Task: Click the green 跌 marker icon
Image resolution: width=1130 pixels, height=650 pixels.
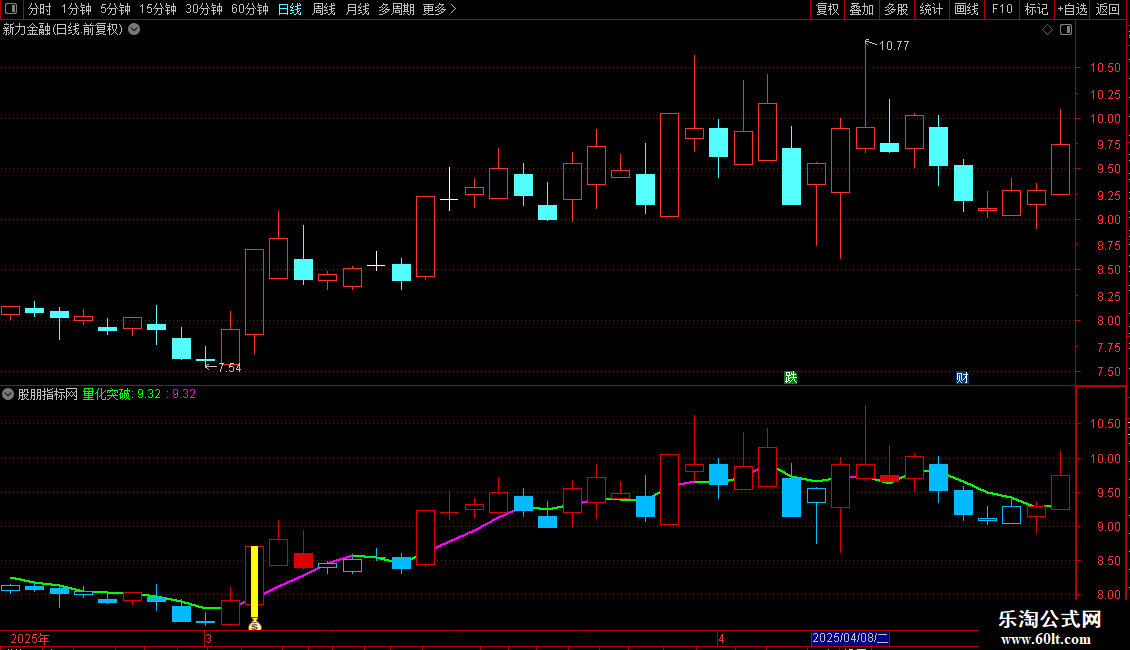Action: point(791,378)
